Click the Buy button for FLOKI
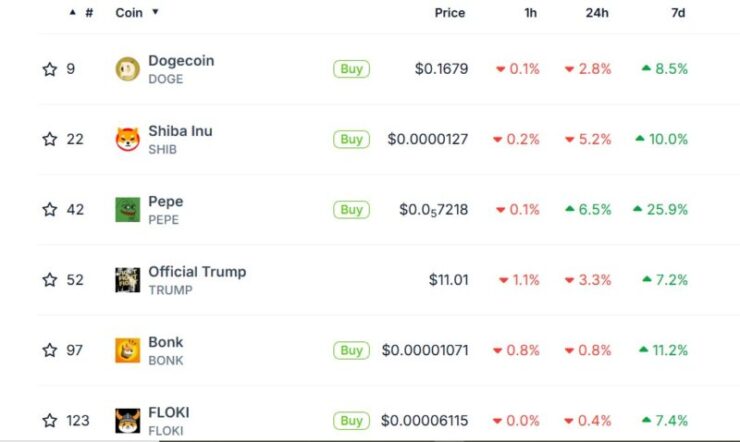 tap(351, 420)
